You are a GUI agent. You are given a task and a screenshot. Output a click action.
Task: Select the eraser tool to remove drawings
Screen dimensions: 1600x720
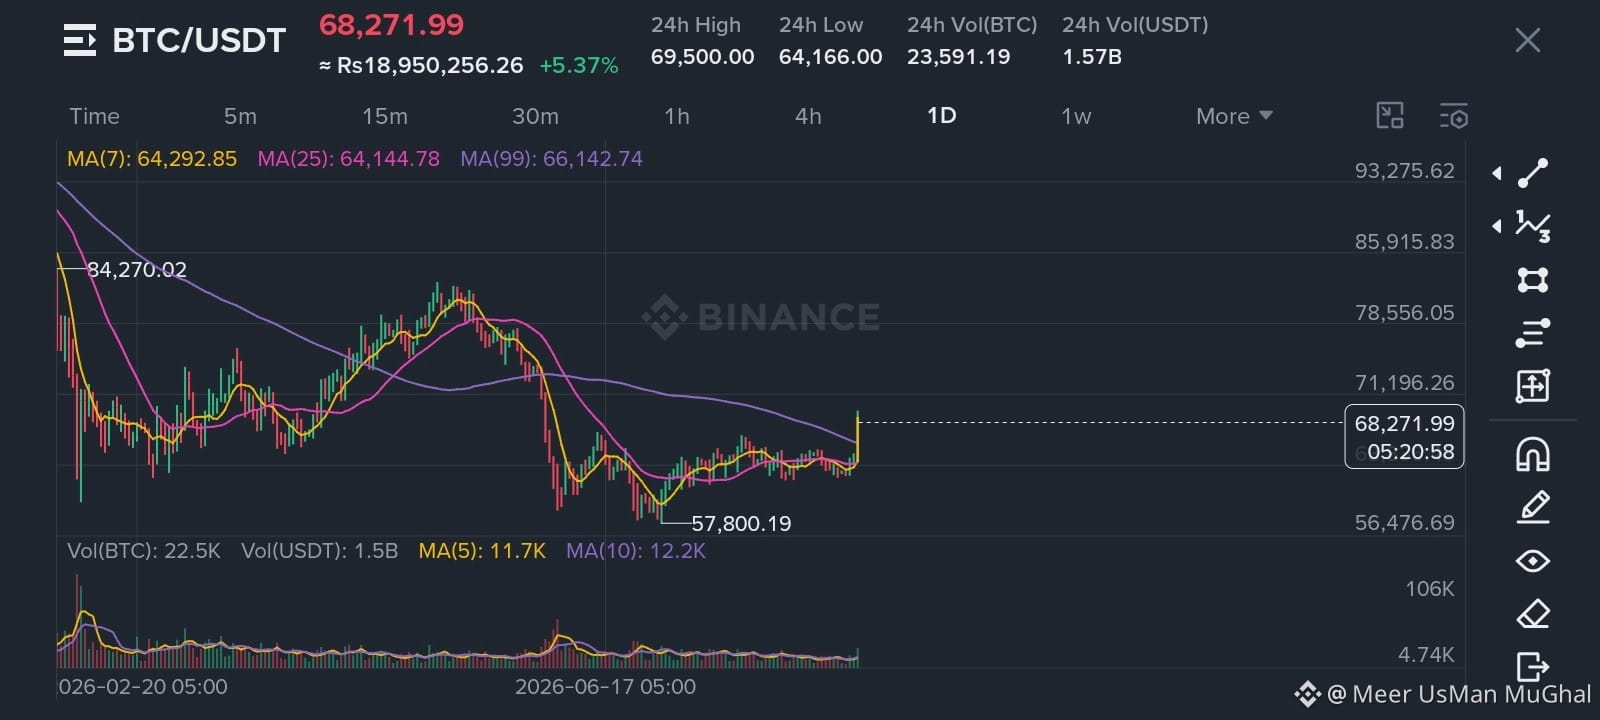[1533, 613]
